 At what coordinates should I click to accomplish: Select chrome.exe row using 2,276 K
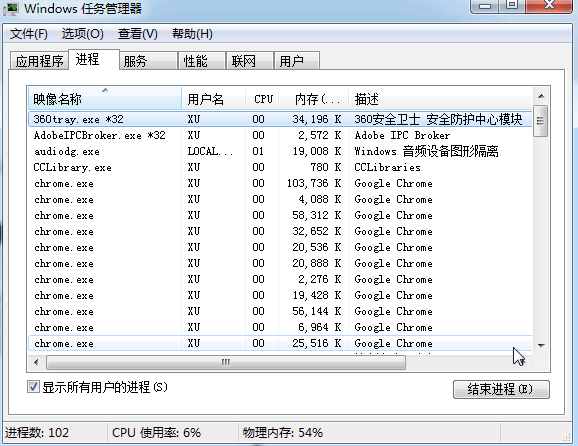(x=280, y=279)
